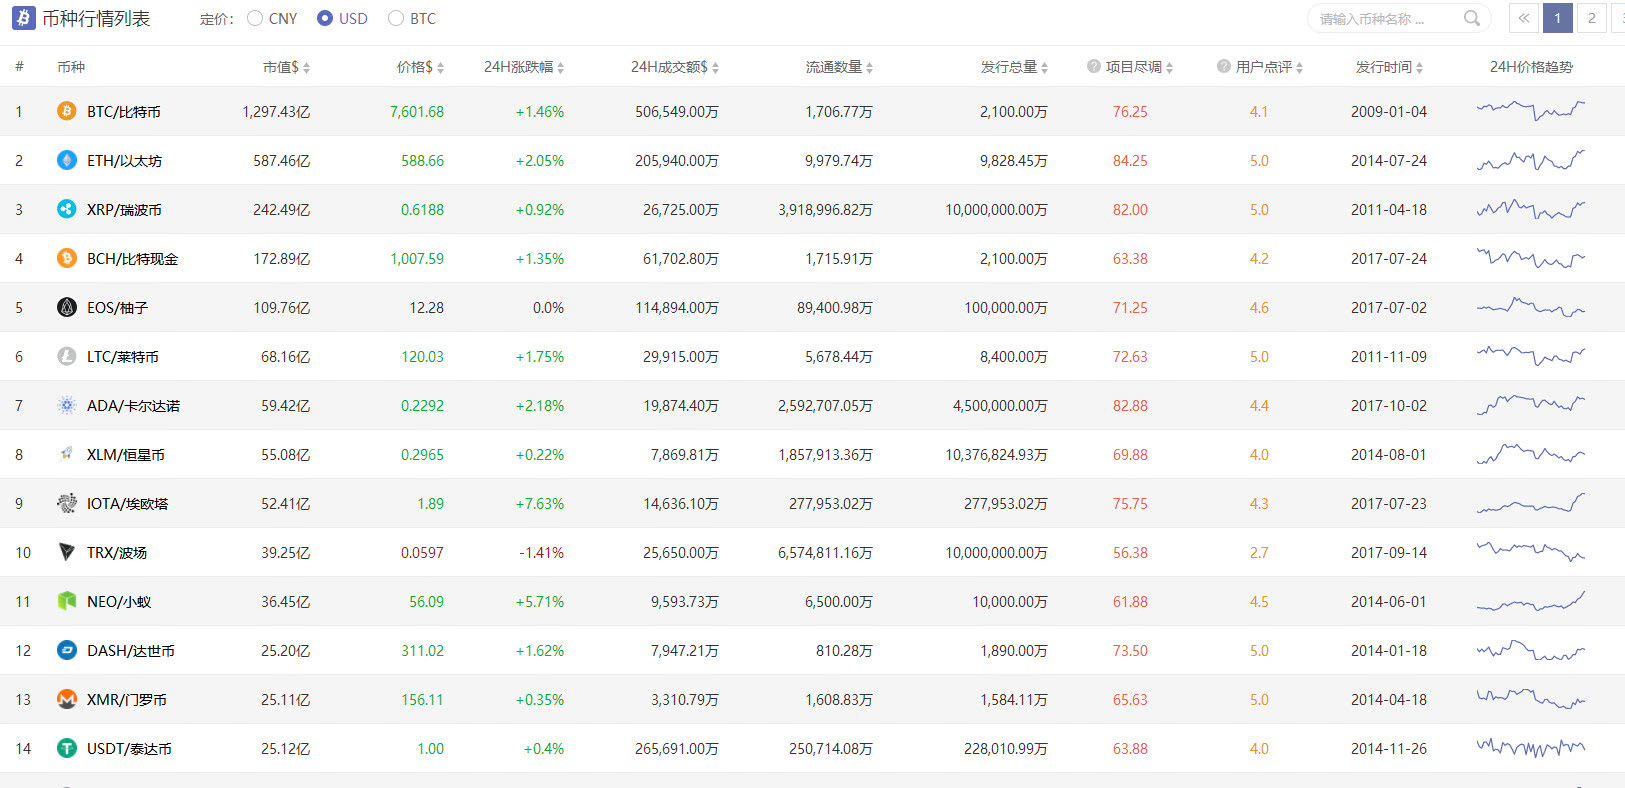This screenshot has width=1625, height=788.
Task: Click the DASH coin icon
Action: click(x=67, y=650)
